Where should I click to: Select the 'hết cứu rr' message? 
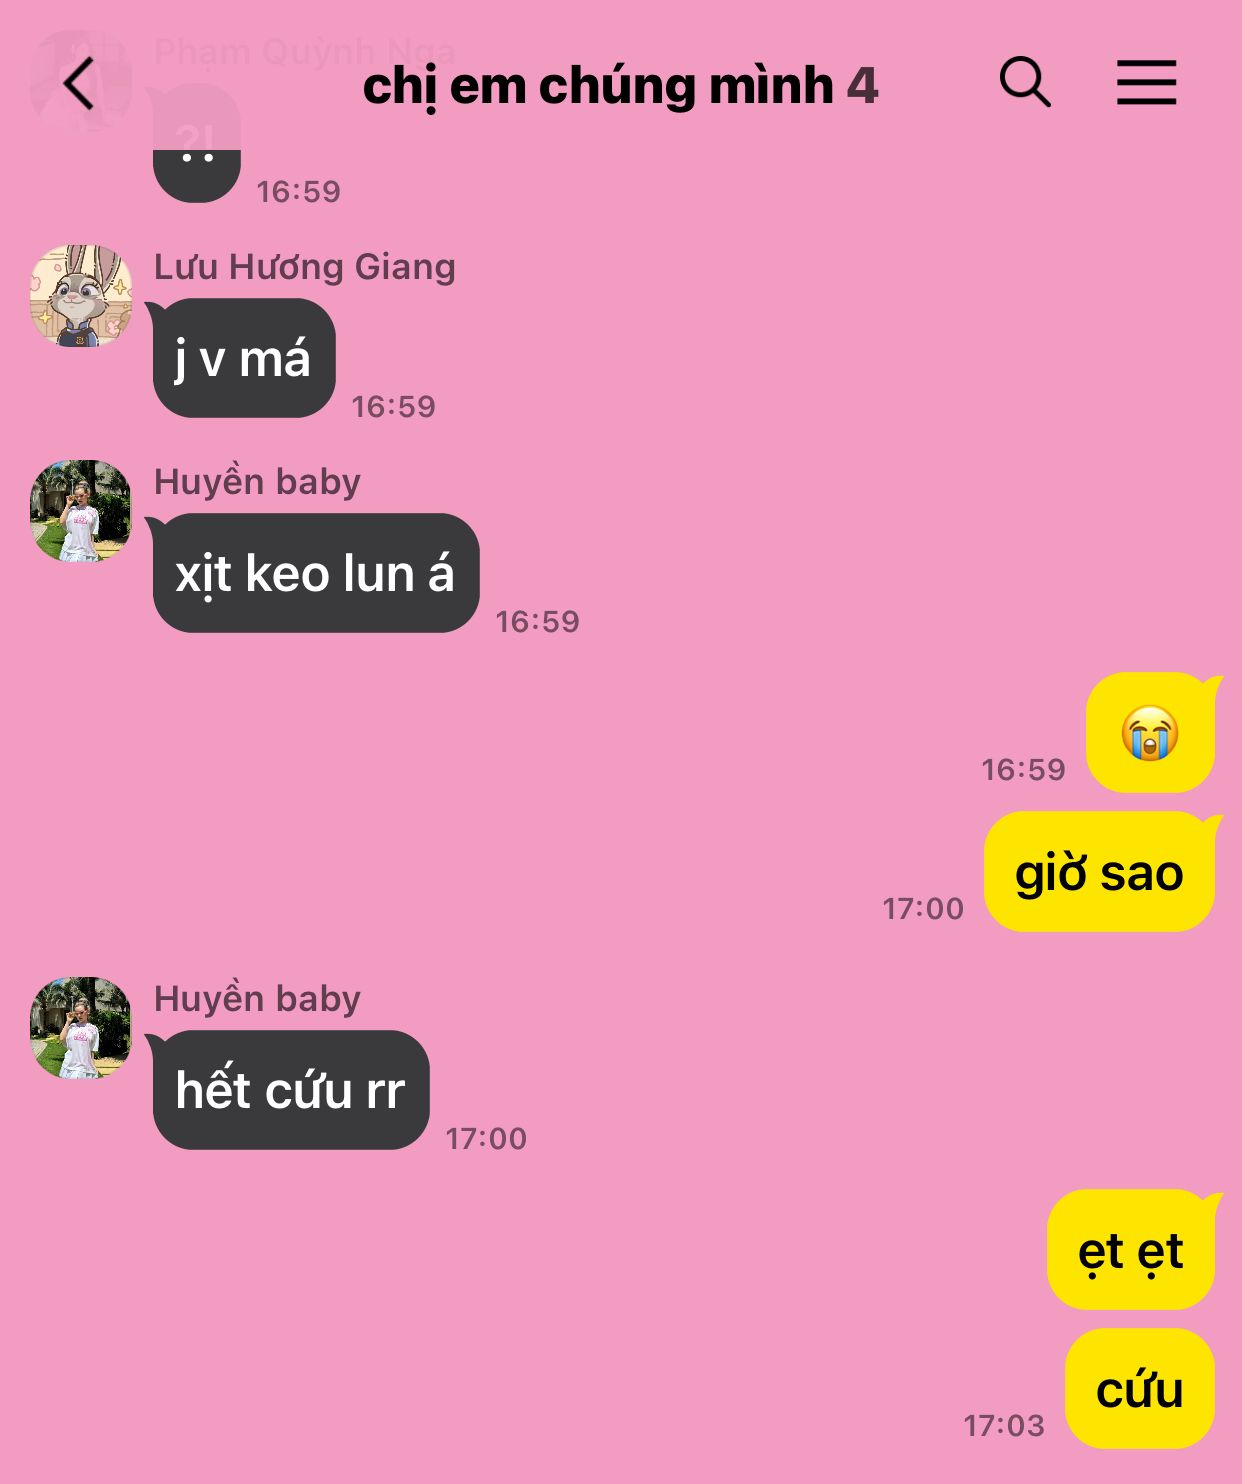(290, 1090)
